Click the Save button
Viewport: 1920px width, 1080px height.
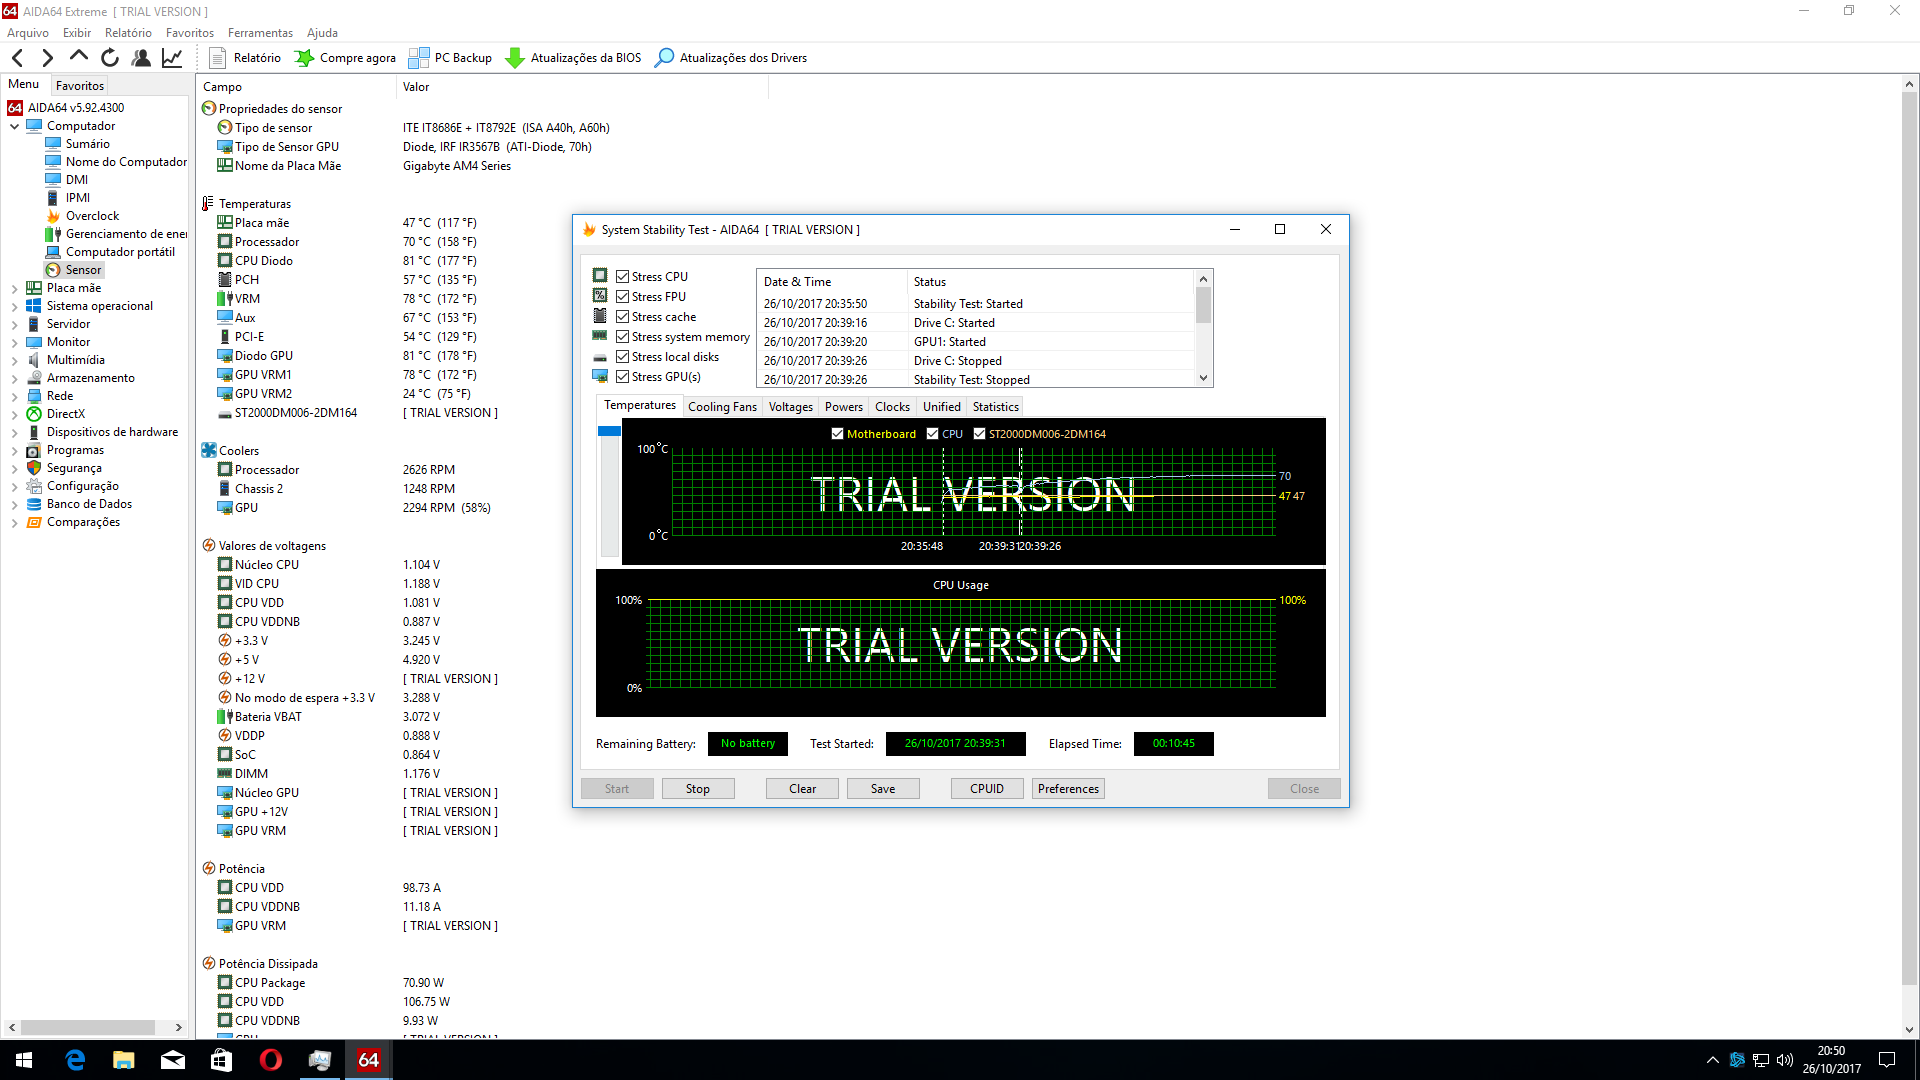pyautogui.click(x=883, y=789)
